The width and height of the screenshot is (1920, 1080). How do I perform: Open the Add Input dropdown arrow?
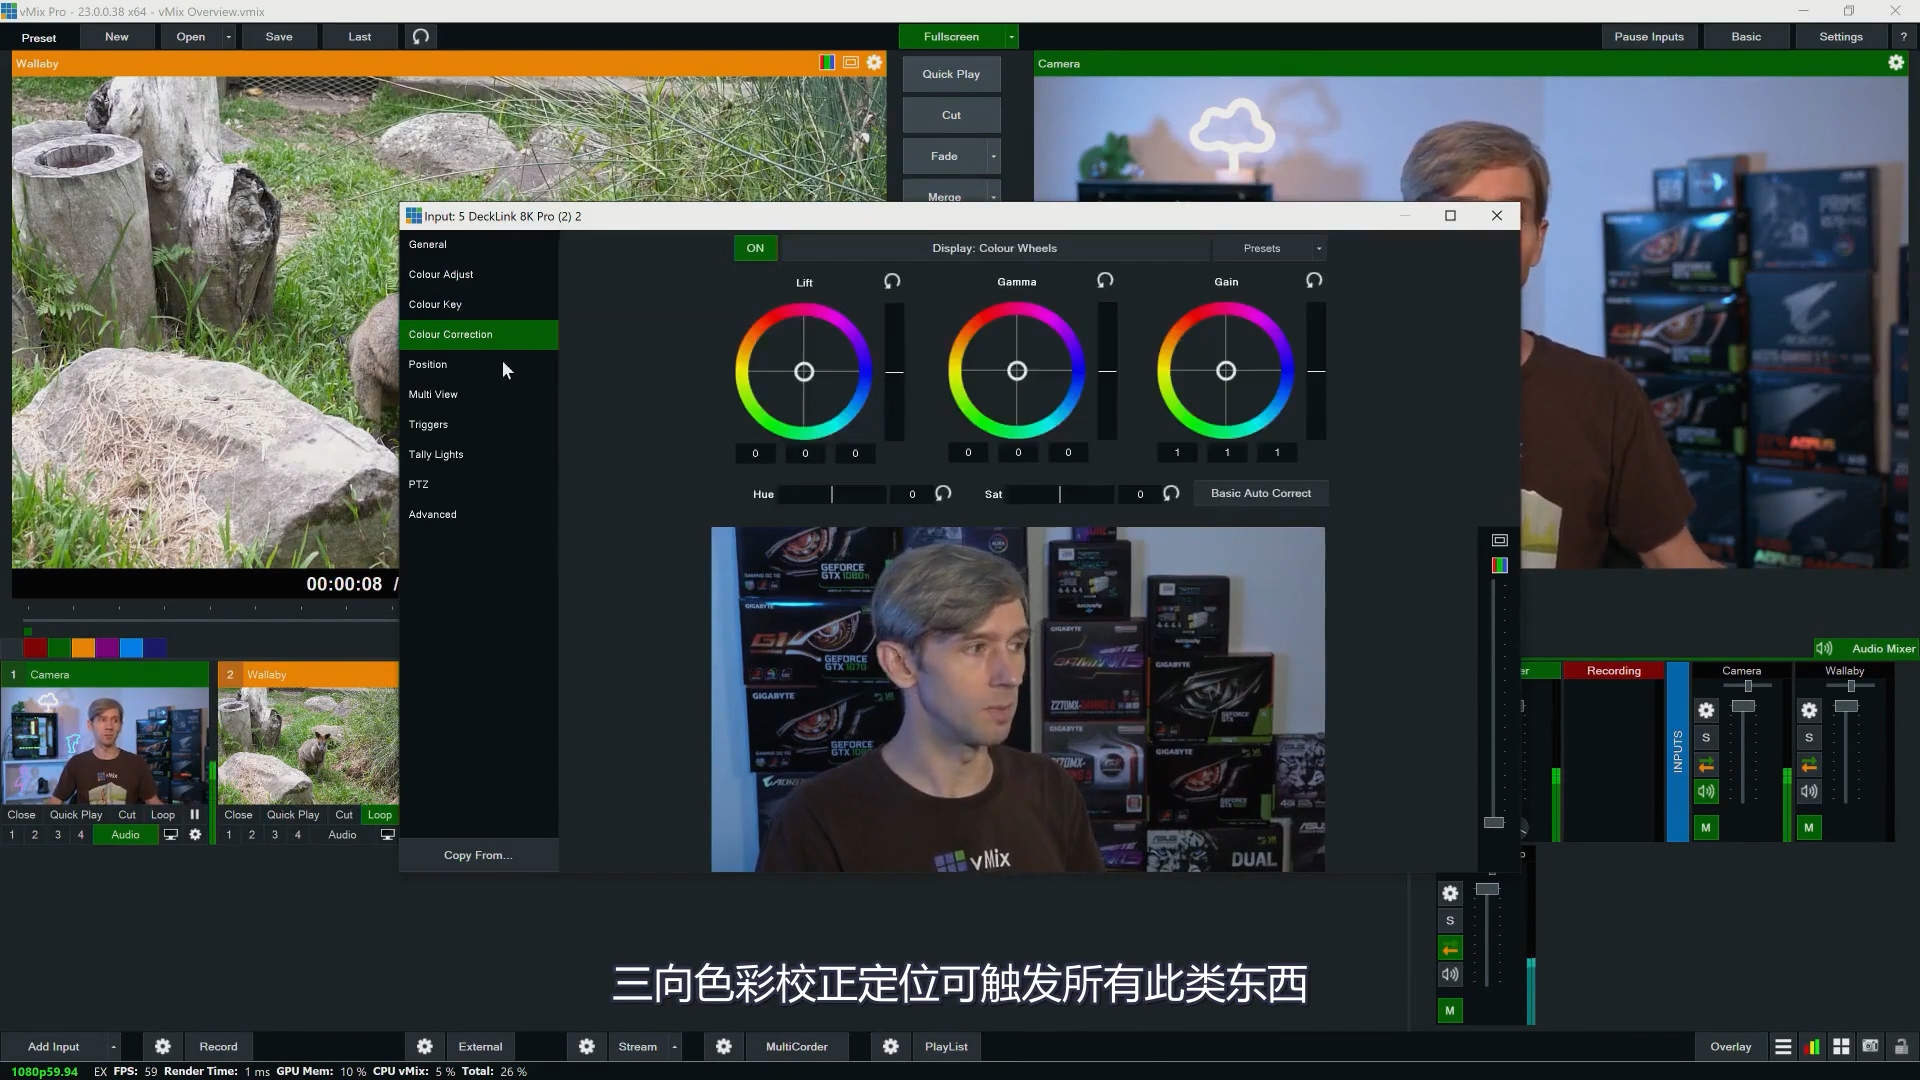(113, 1046)
